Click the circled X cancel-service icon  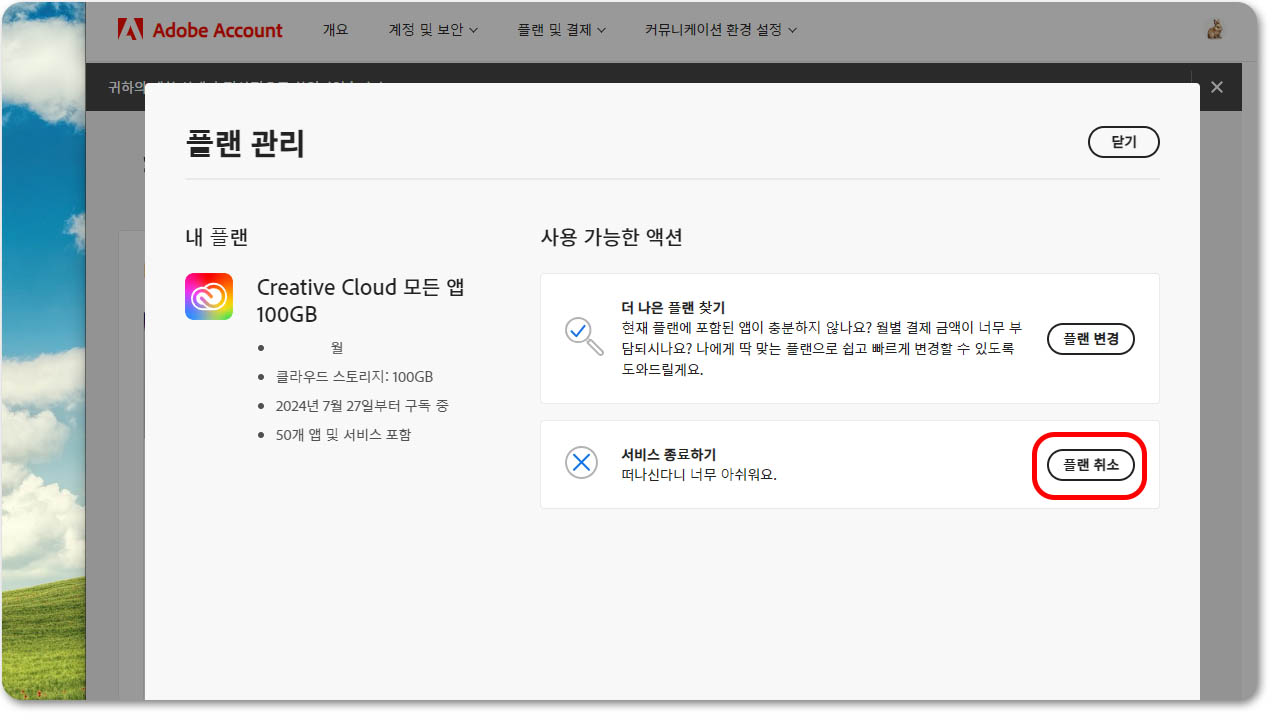pos(581,463)
